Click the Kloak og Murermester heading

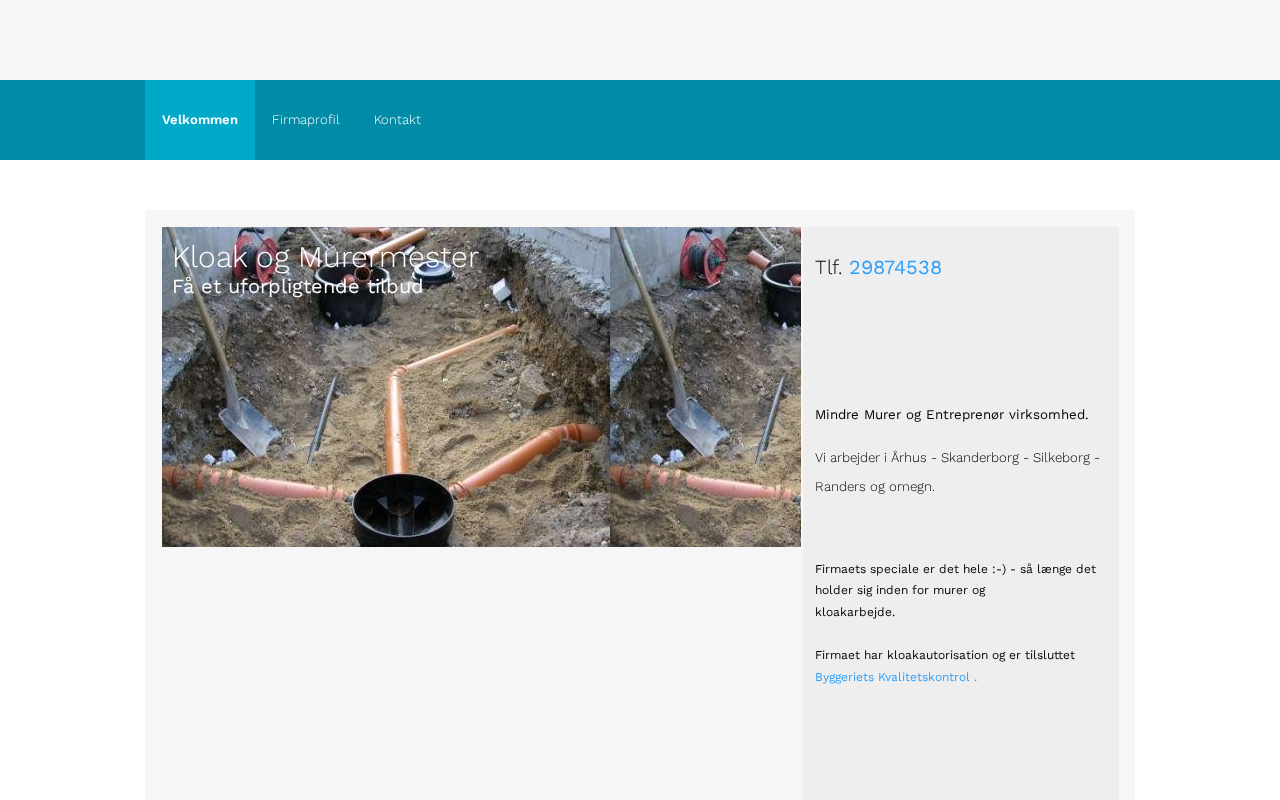tap(325, 258)
